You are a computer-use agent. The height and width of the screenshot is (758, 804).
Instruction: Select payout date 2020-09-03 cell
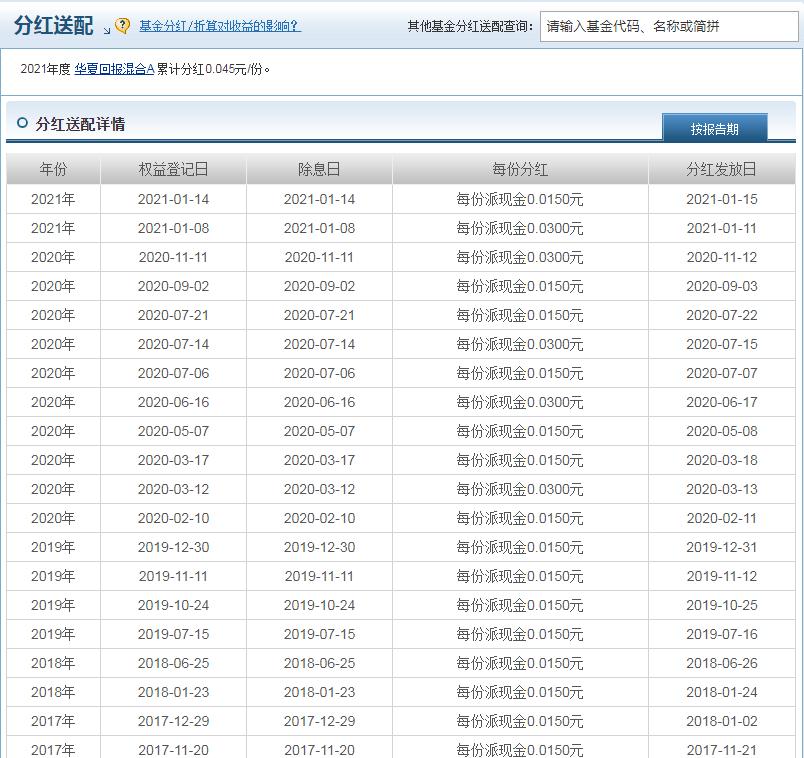[x=721, y=286]
